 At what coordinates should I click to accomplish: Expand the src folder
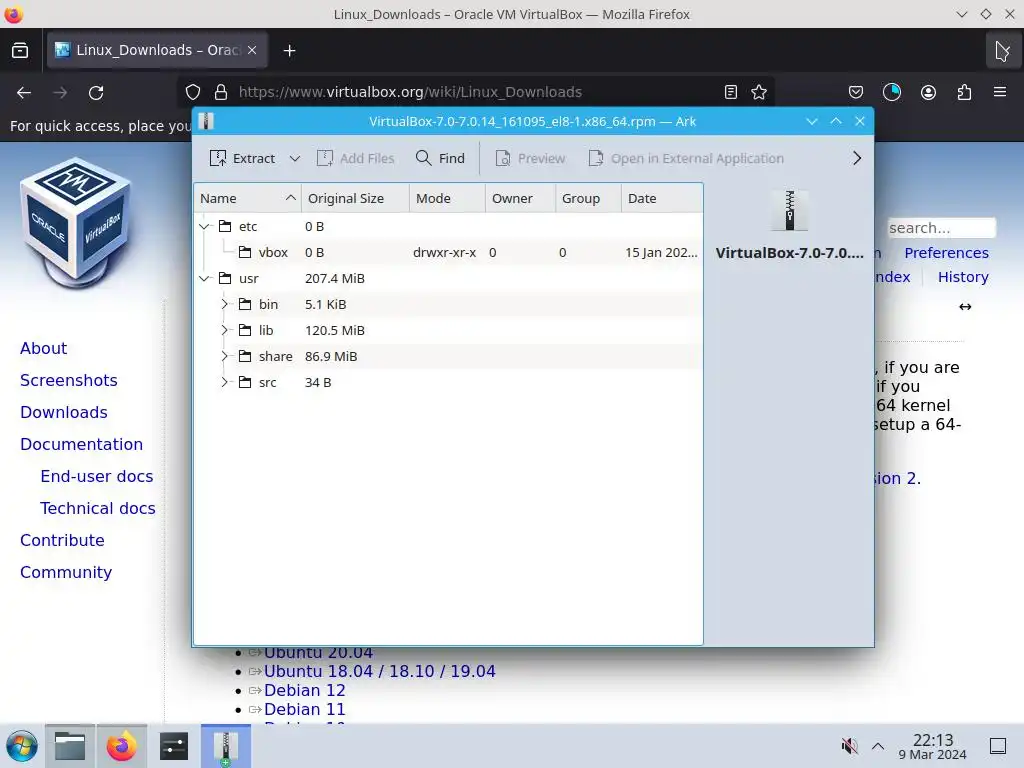(x=224, y=383)
